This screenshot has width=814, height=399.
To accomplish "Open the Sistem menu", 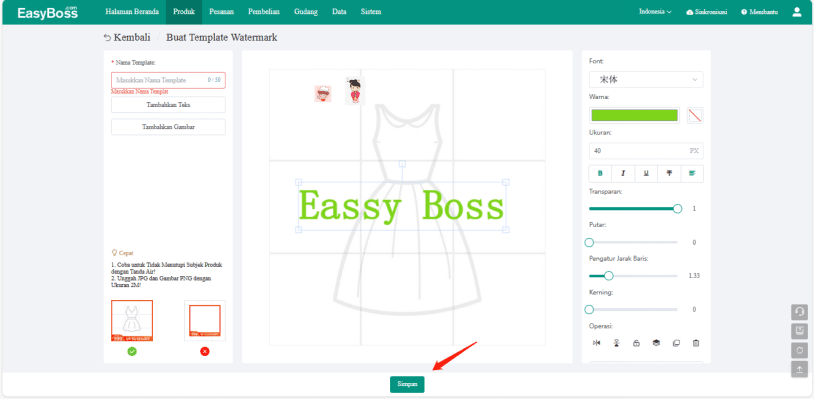I will [x=371, y=12].
